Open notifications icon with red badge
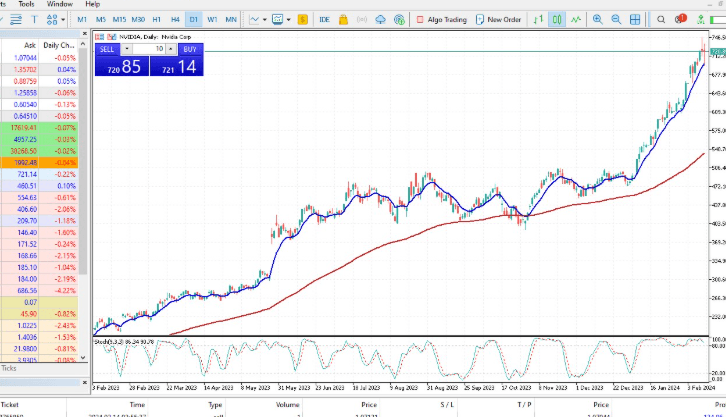Viewport: 726px width, 417px height. pyautogui.click(x=680, y=19)
